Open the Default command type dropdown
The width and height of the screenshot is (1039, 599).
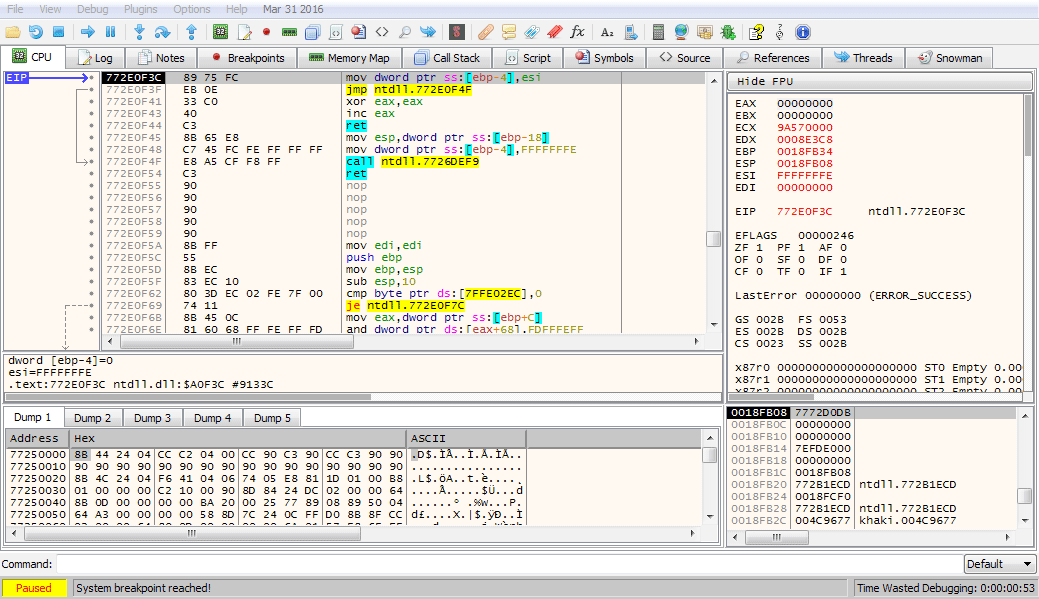coord(999,564)
